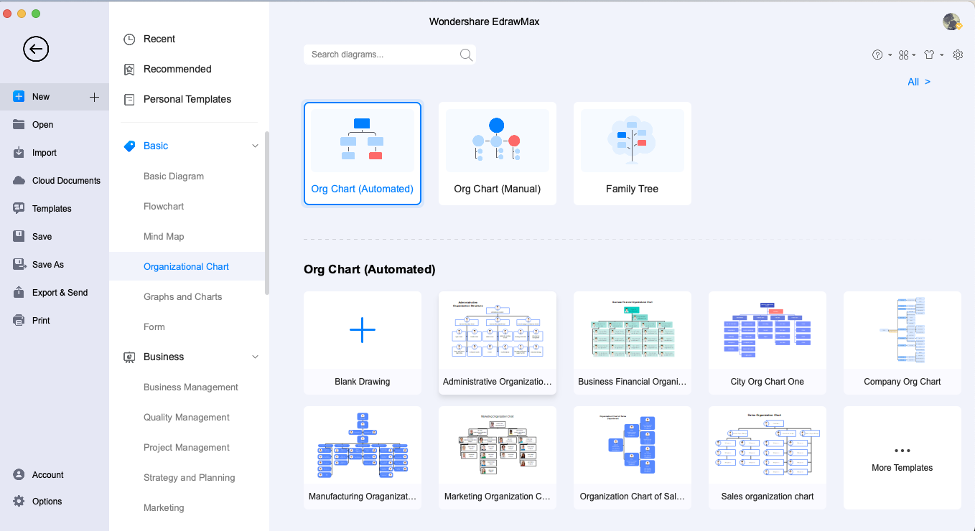Choose Family Tree card
This screenshot has height=531, width=977.
[x=632, y=153]
